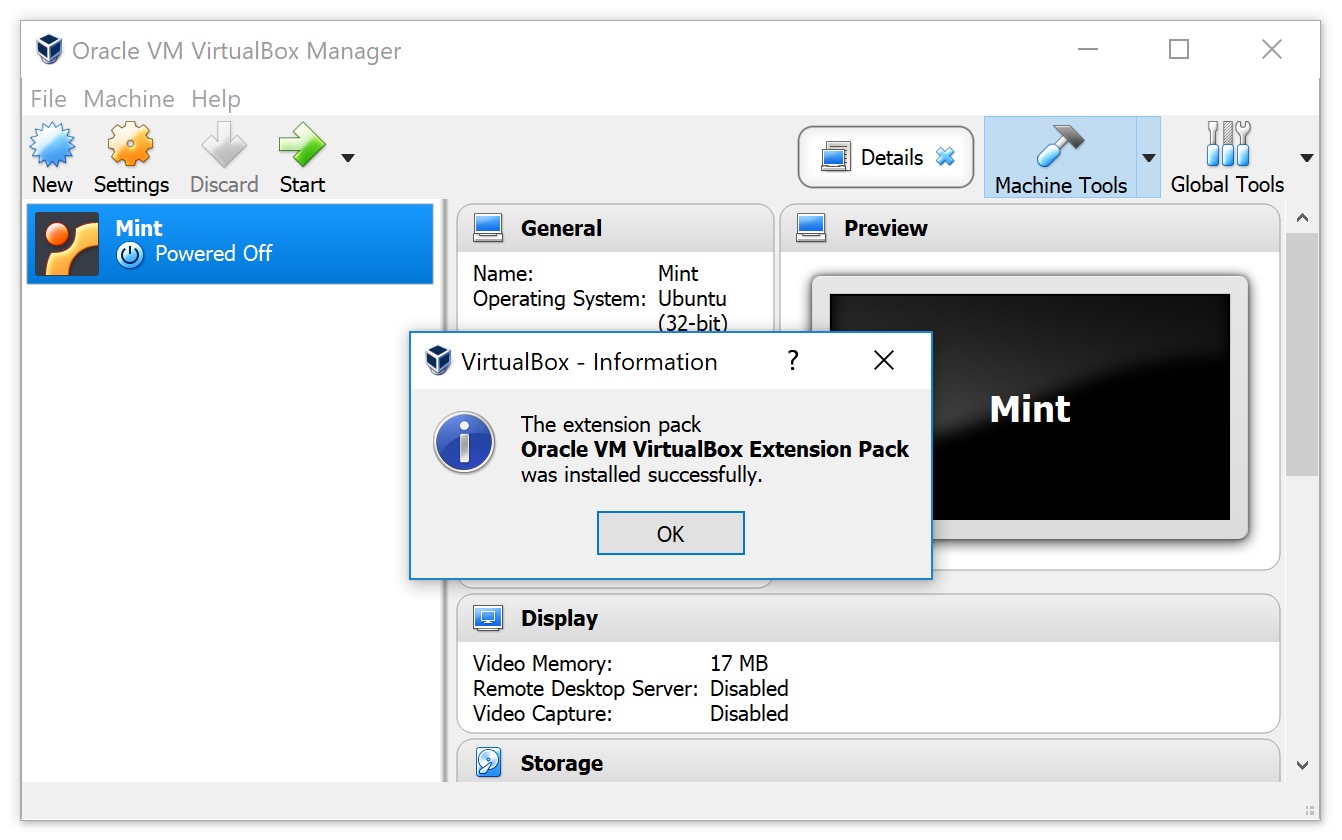Click the Video Capture label
The width and height of the screenshot is (1342, 840).
(542, 713)
